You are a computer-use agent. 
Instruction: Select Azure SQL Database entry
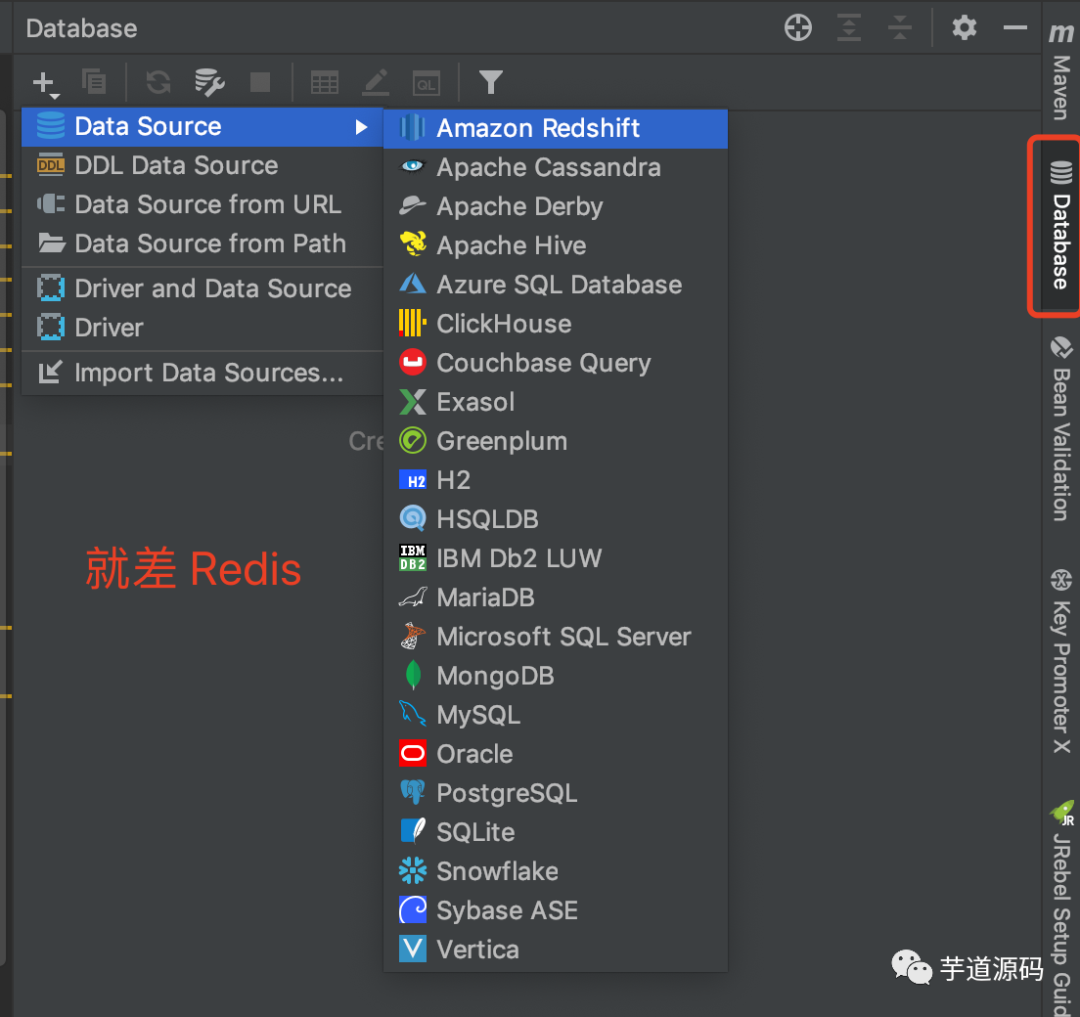click(555, 284)
